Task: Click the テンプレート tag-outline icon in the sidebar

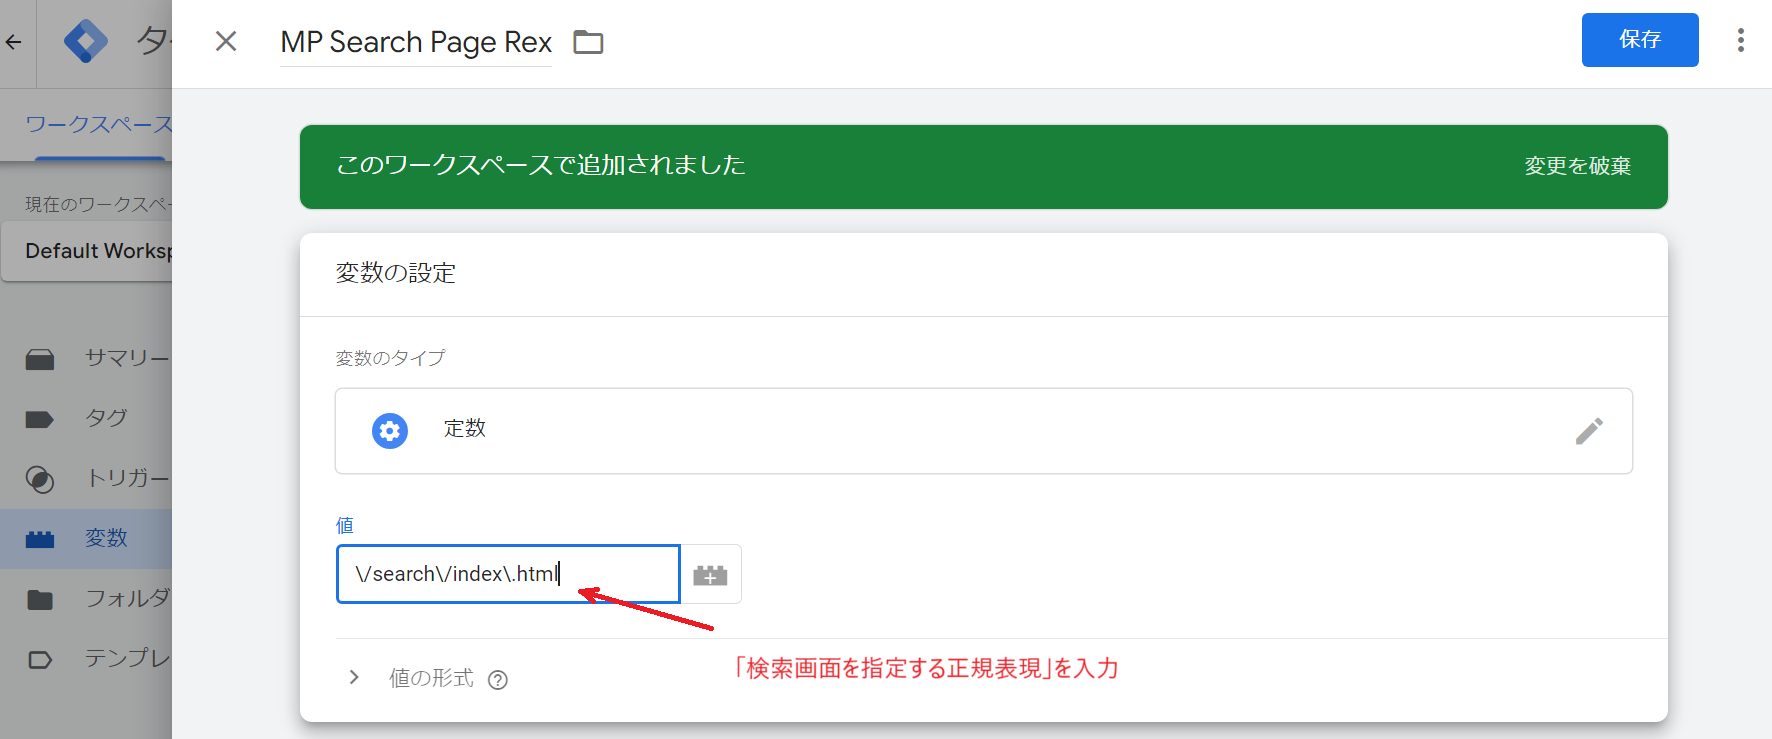Action: [40, 660]
